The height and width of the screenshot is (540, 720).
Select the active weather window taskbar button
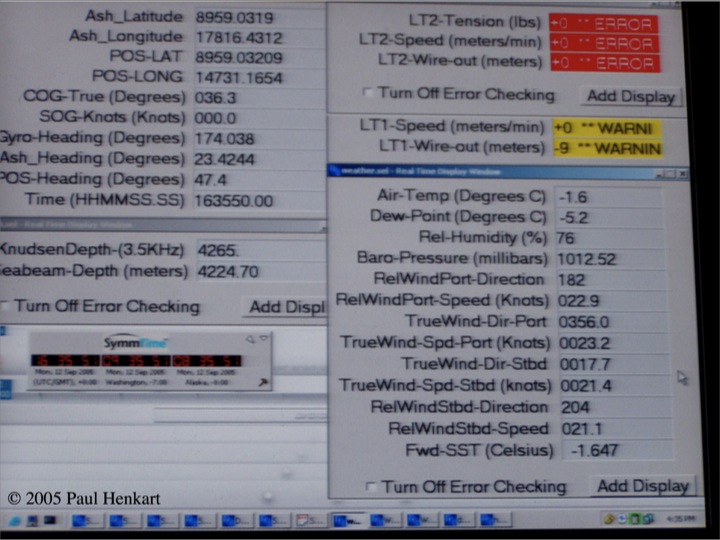(x=347, y=520)
